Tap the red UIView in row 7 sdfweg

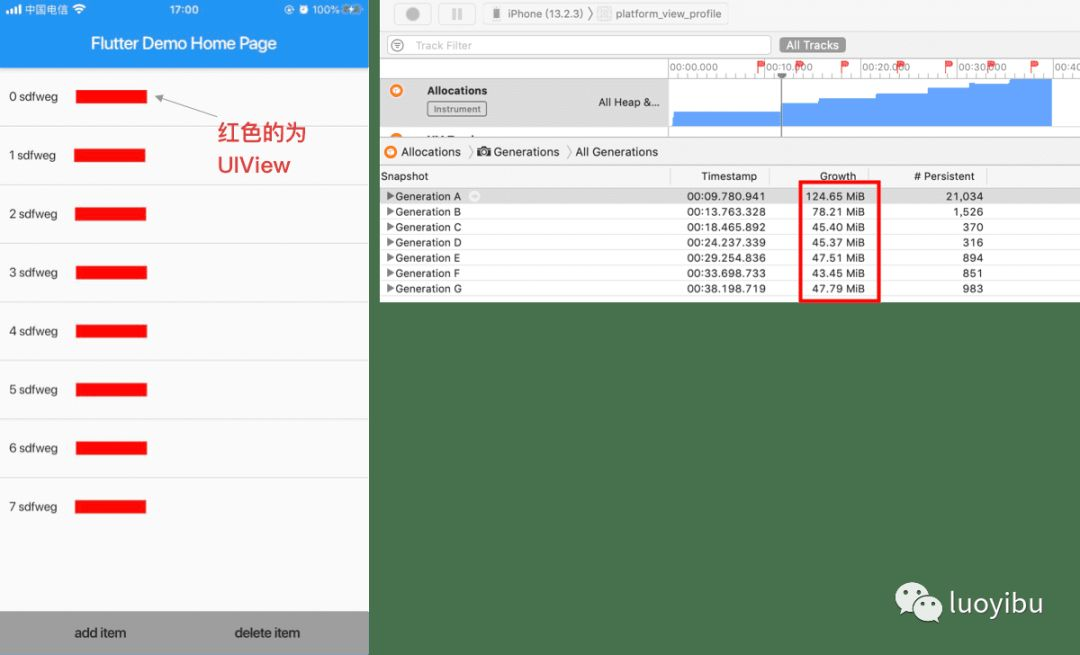(x=110, y=507)
